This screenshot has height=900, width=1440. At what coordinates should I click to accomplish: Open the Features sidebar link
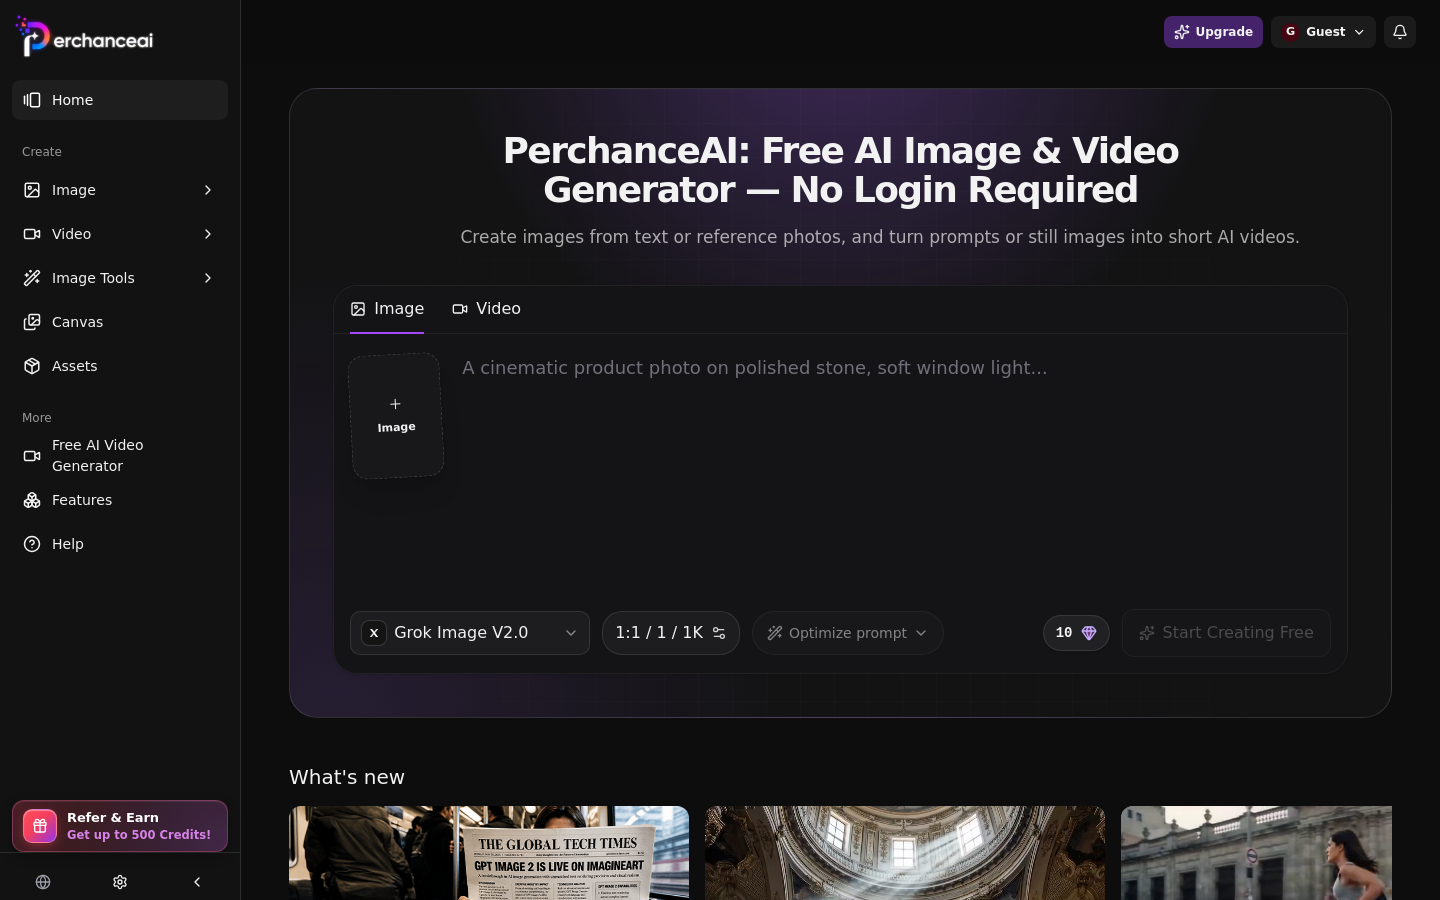click(120, 500)
